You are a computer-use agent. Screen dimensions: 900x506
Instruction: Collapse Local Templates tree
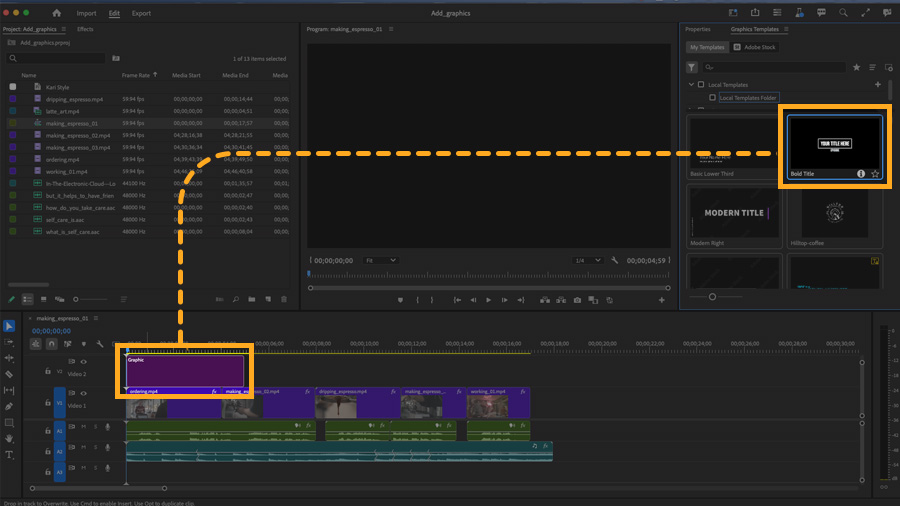(692, 85)
